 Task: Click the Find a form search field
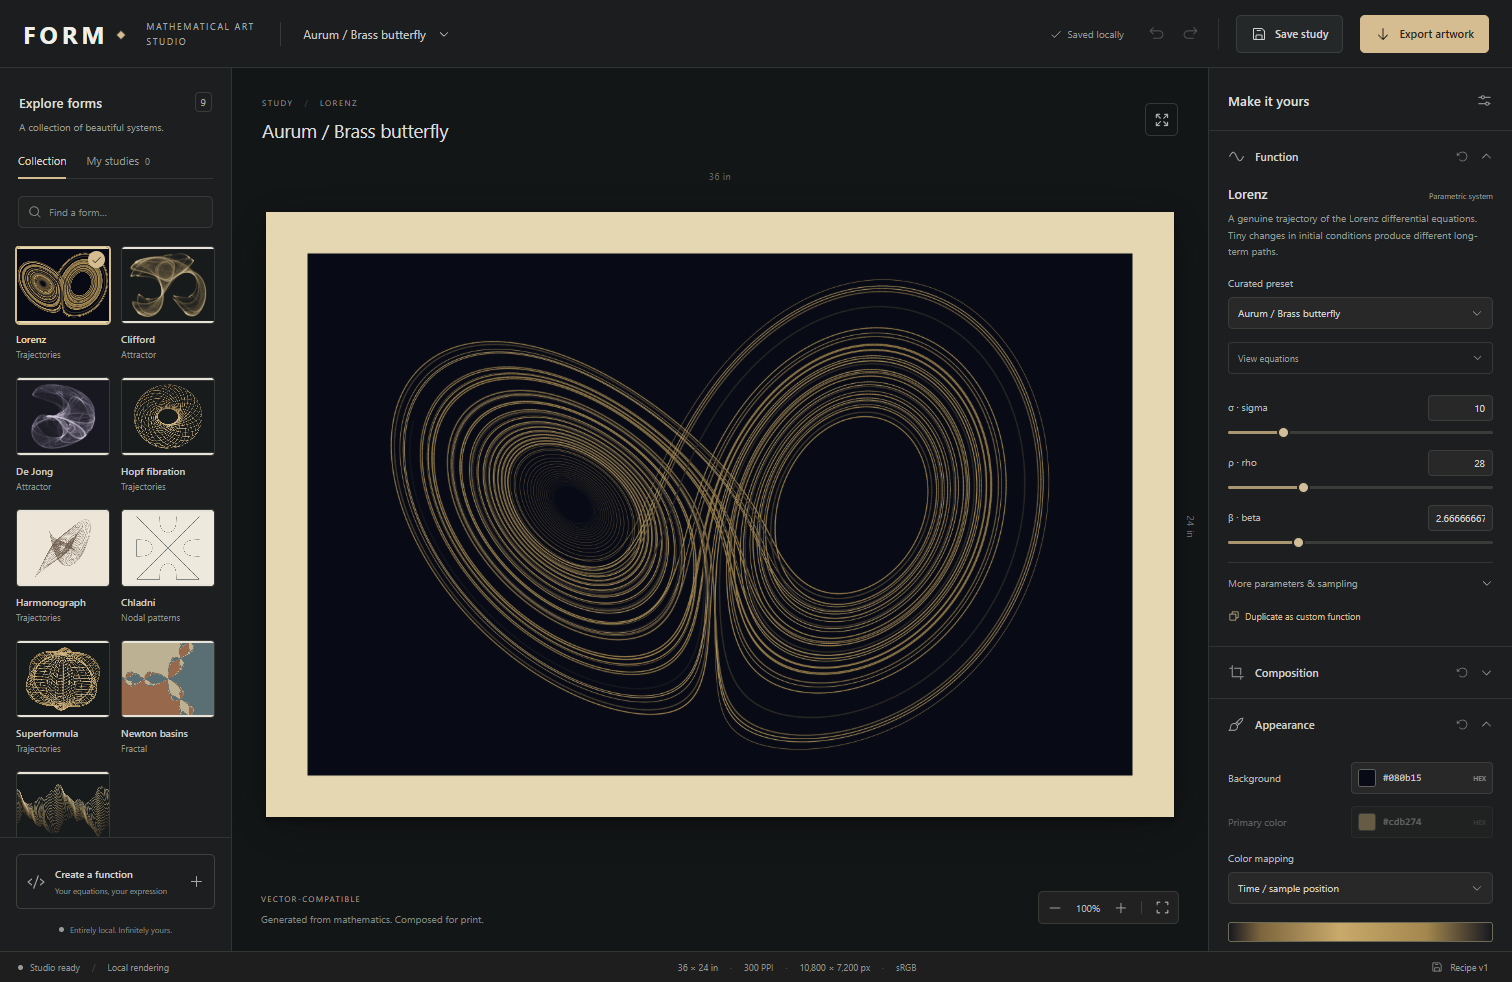click(x=115, y=212)
